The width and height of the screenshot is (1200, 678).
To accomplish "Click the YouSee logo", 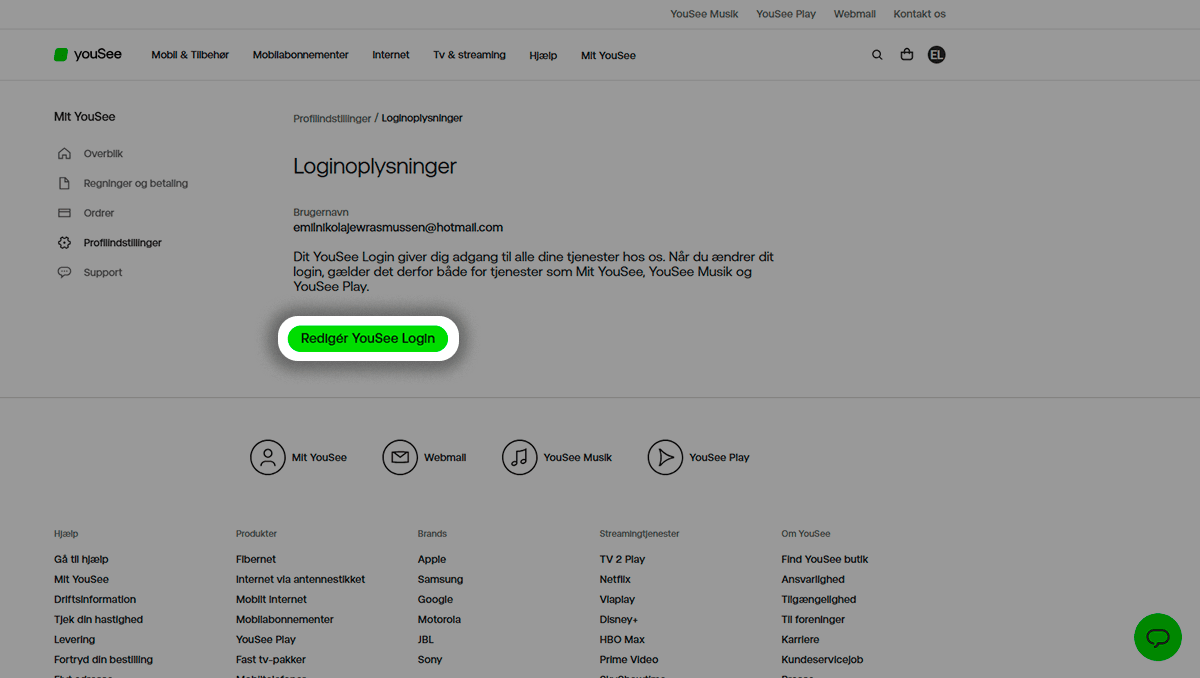I will click(x=88, y=55).
